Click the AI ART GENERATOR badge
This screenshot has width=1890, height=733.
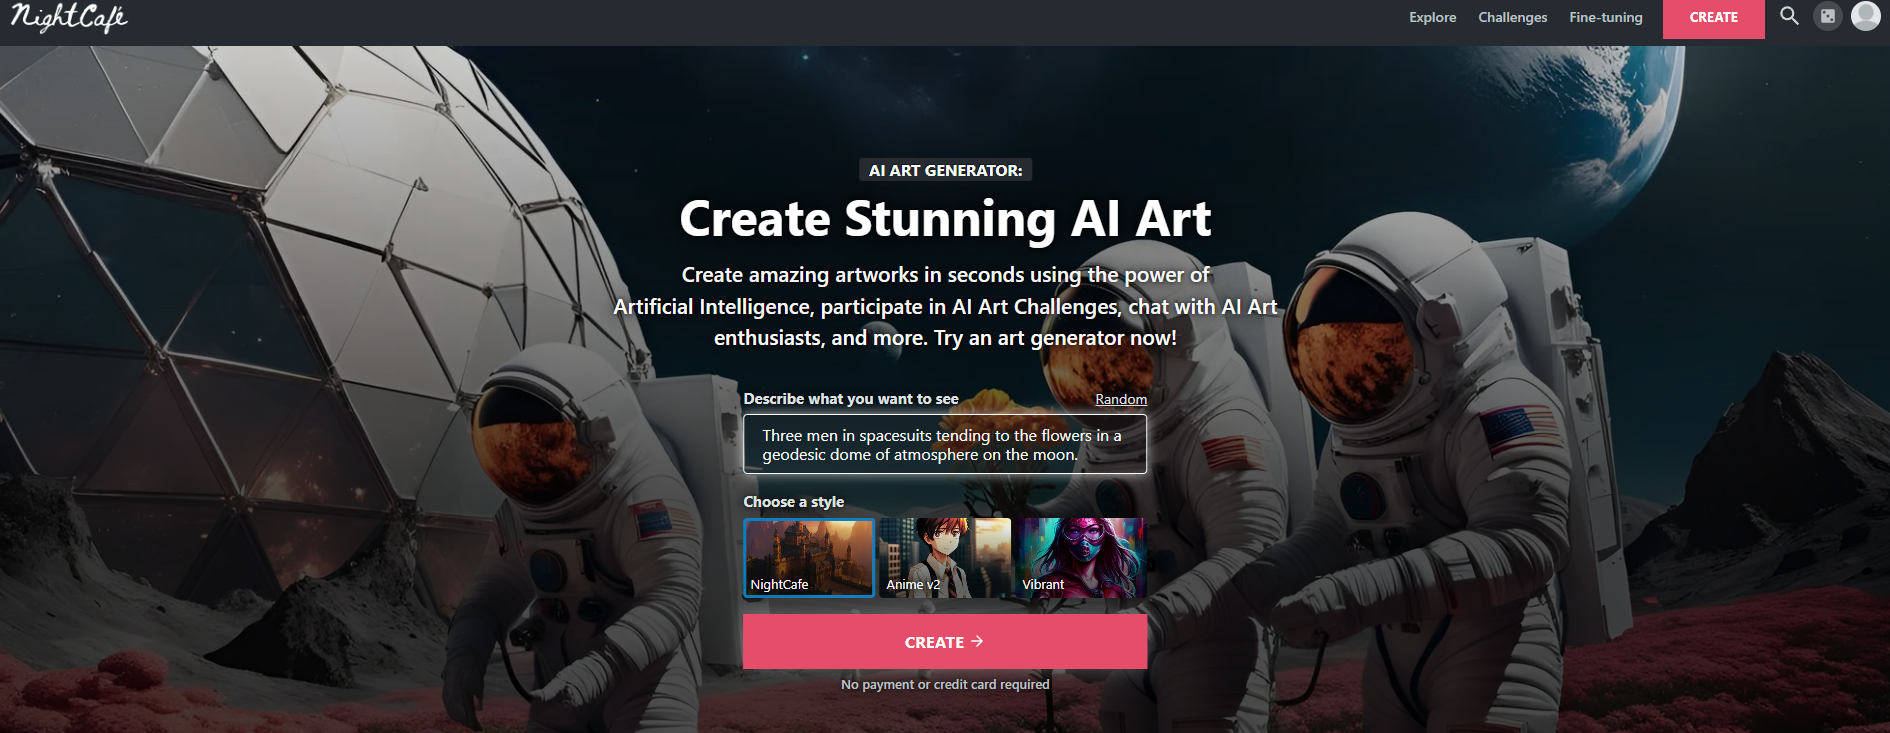945,170
